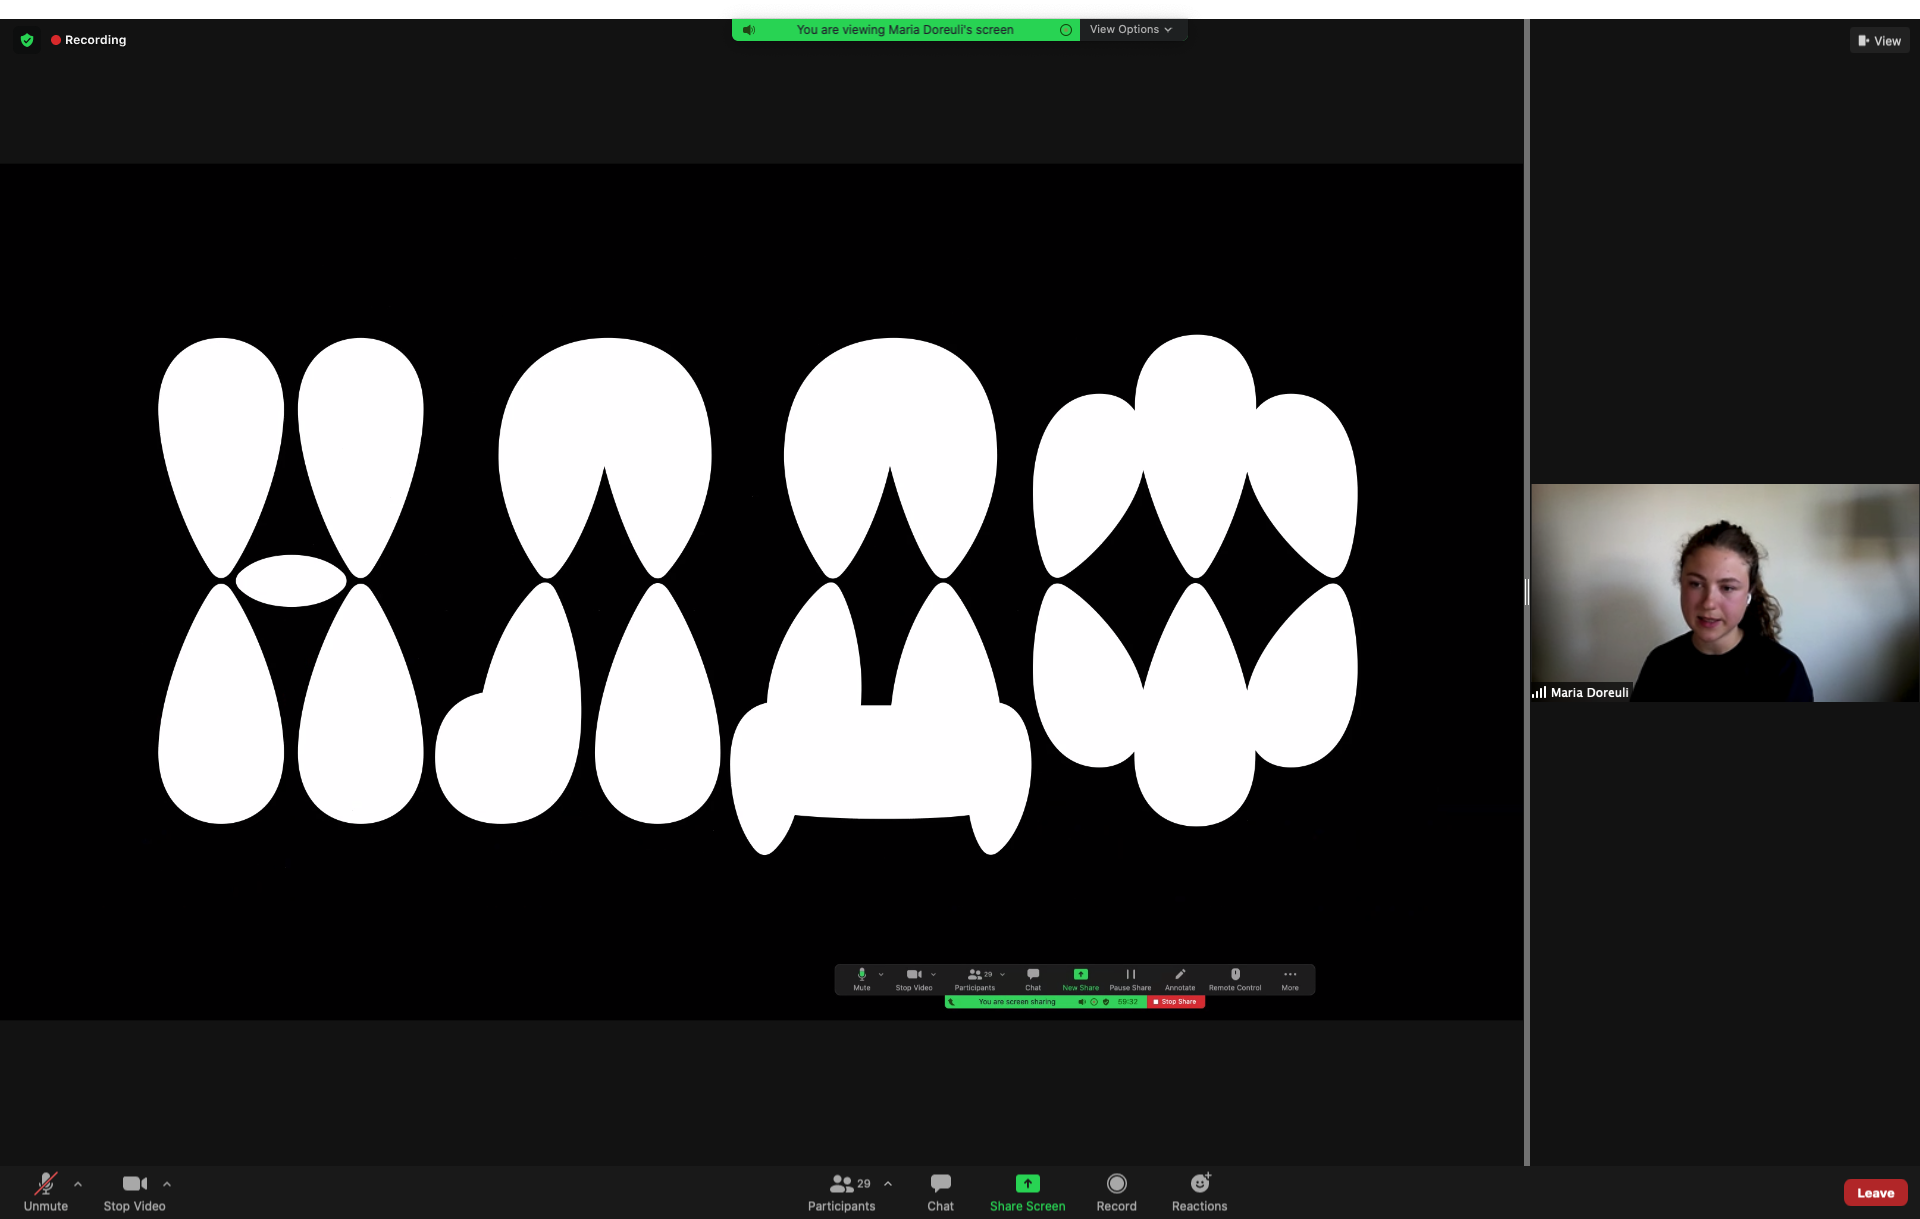Click Stop Video camera button
The width and height of the screenshot is (1920, 1219).
[x=134, y=1190]
